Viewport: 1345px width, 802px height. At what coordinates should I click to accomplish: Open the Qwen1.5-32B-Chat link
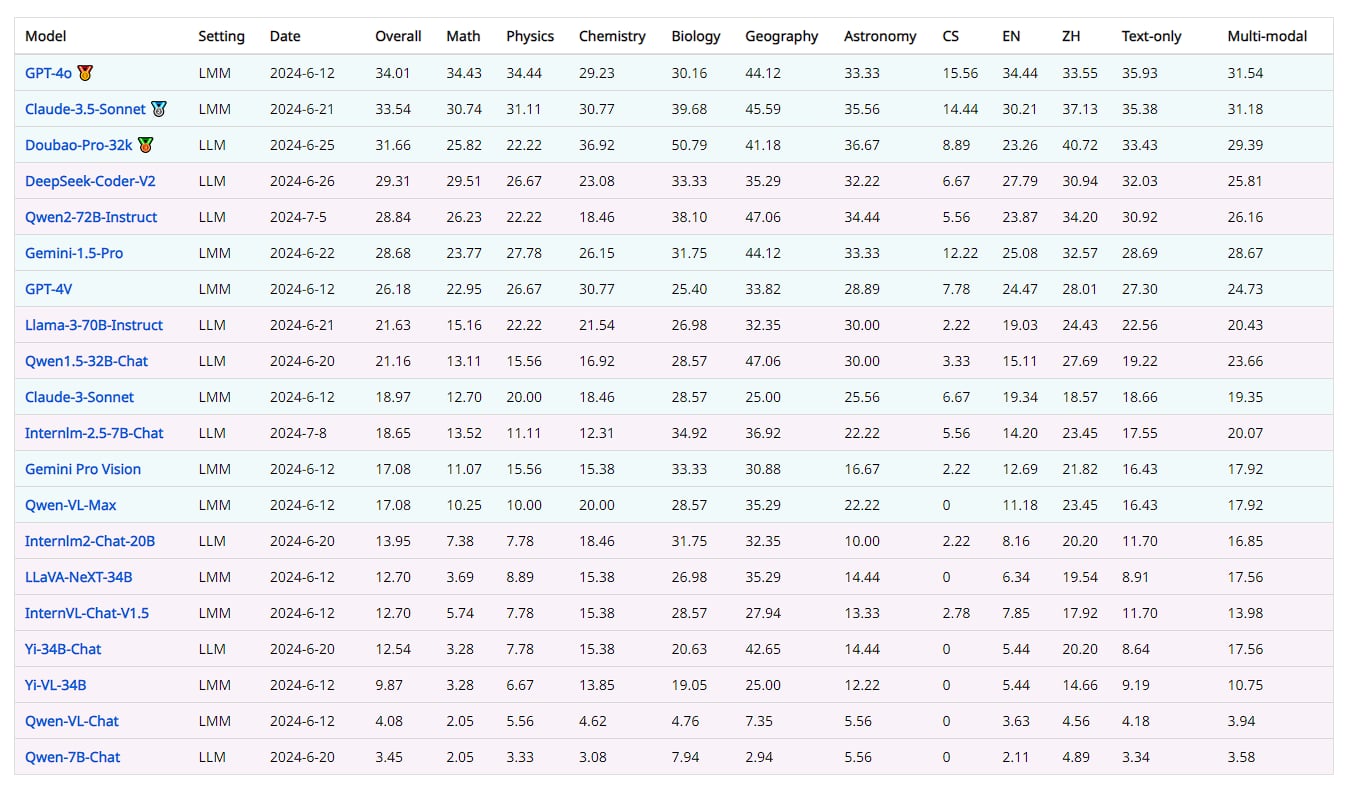[86, 361]
